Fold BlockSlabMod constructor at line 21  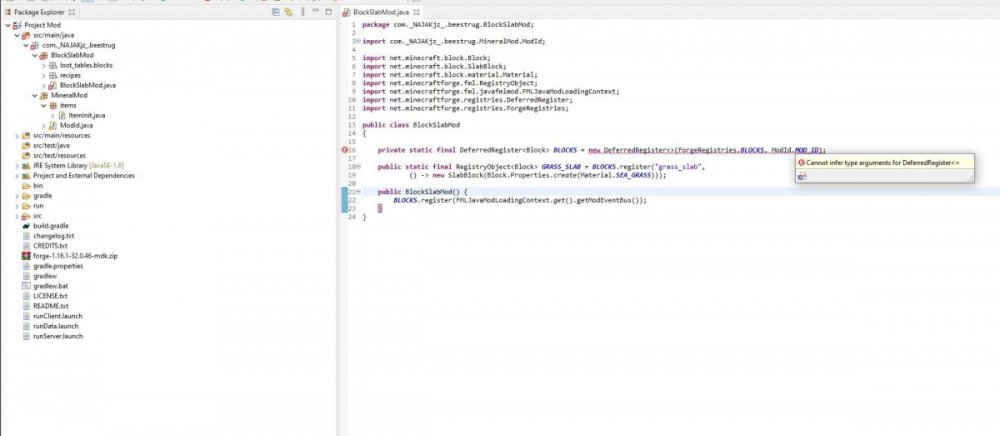click(x=358, y=191)
